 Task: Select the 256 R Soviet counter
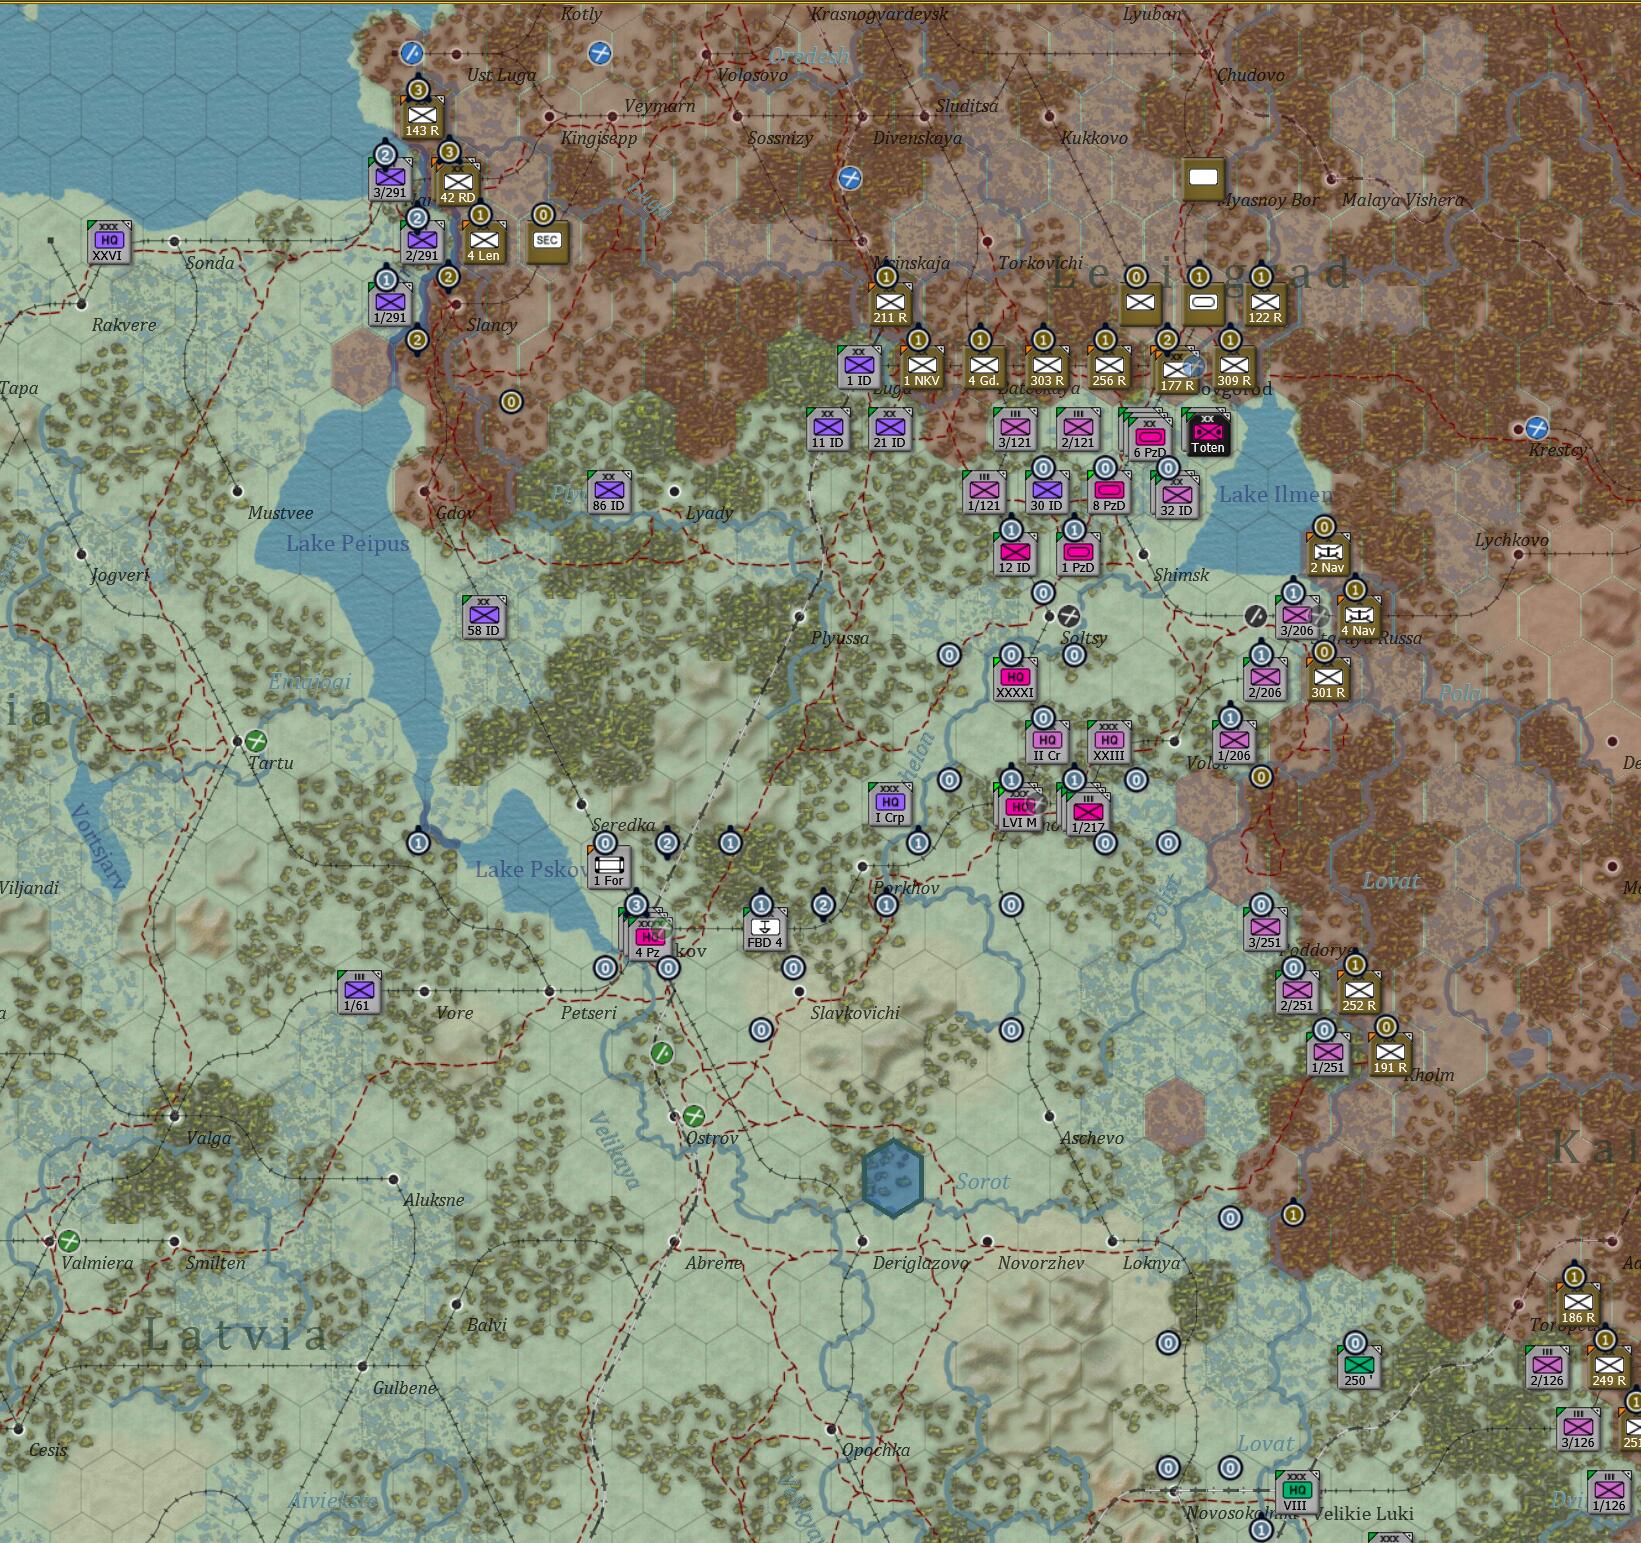point(1109,367)
